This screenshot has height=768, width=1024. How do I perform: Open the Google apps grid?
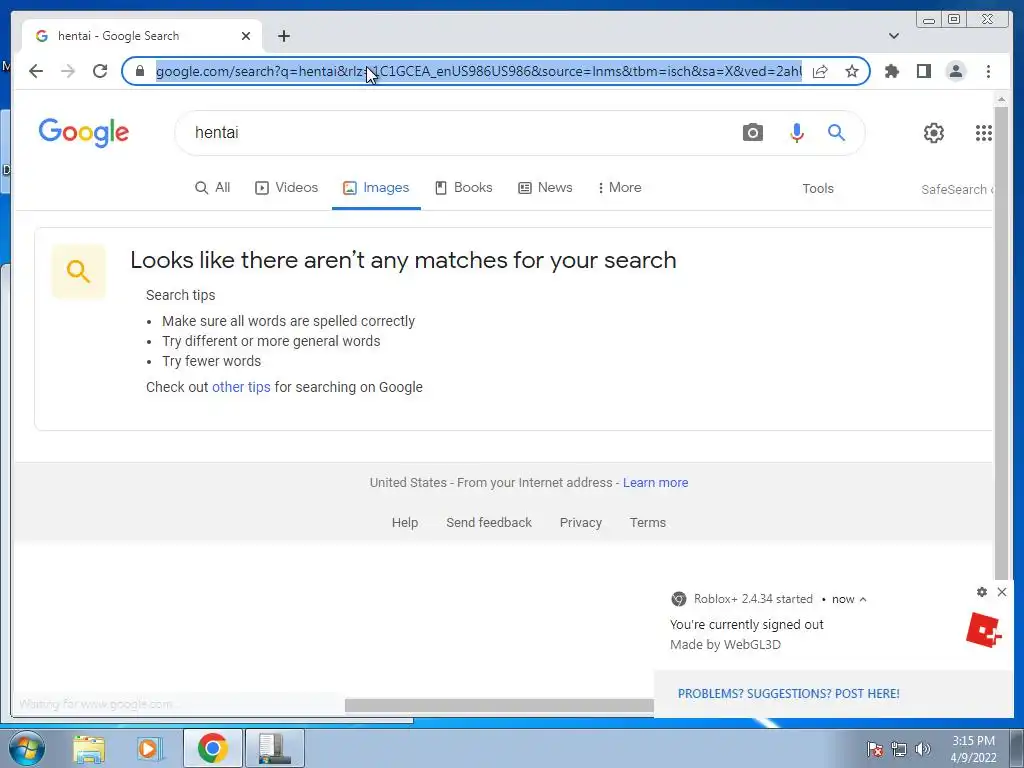(984, 133)
